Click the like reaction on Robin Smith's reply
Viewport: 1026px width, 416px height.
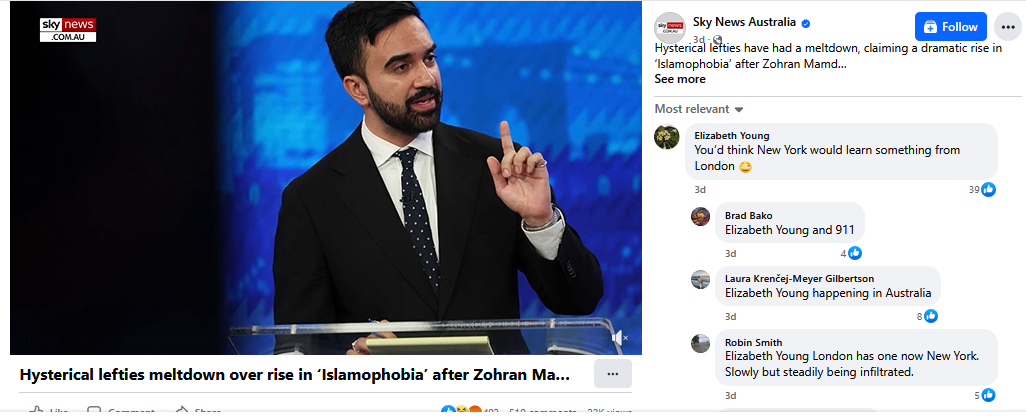988,395
